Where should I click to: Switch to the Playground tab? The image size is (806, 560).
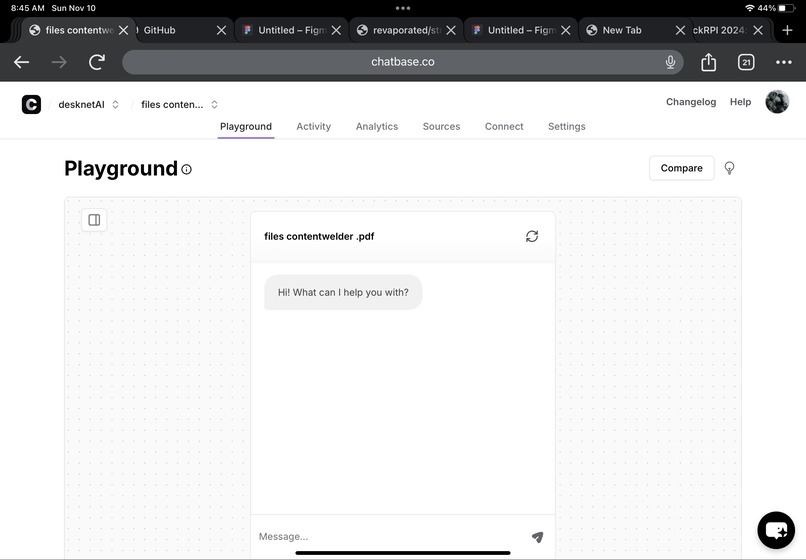tap(246, 127)
